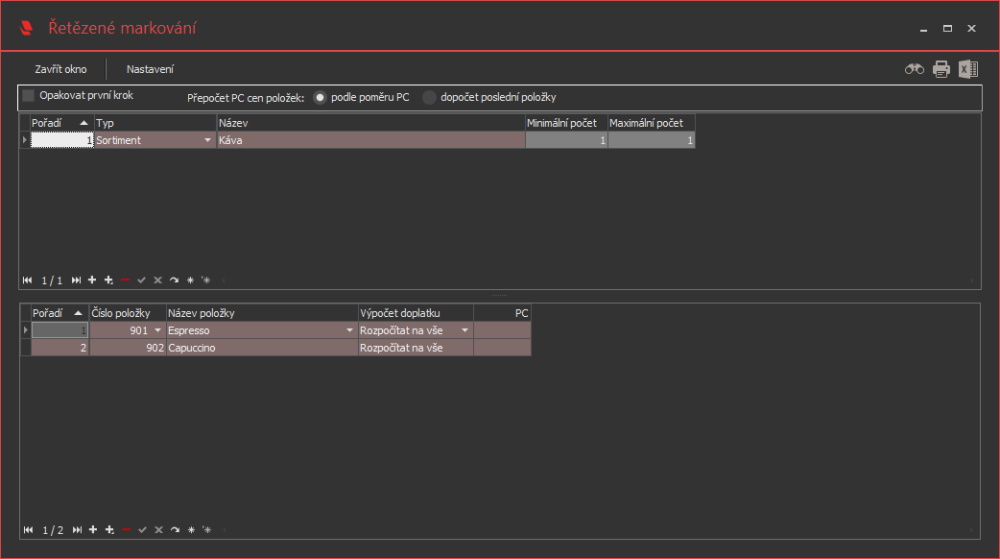Click Zavřít okno to close the window
Image resolution: width=1000 pixels, height=559 pixels.
[x=61, y=69]
